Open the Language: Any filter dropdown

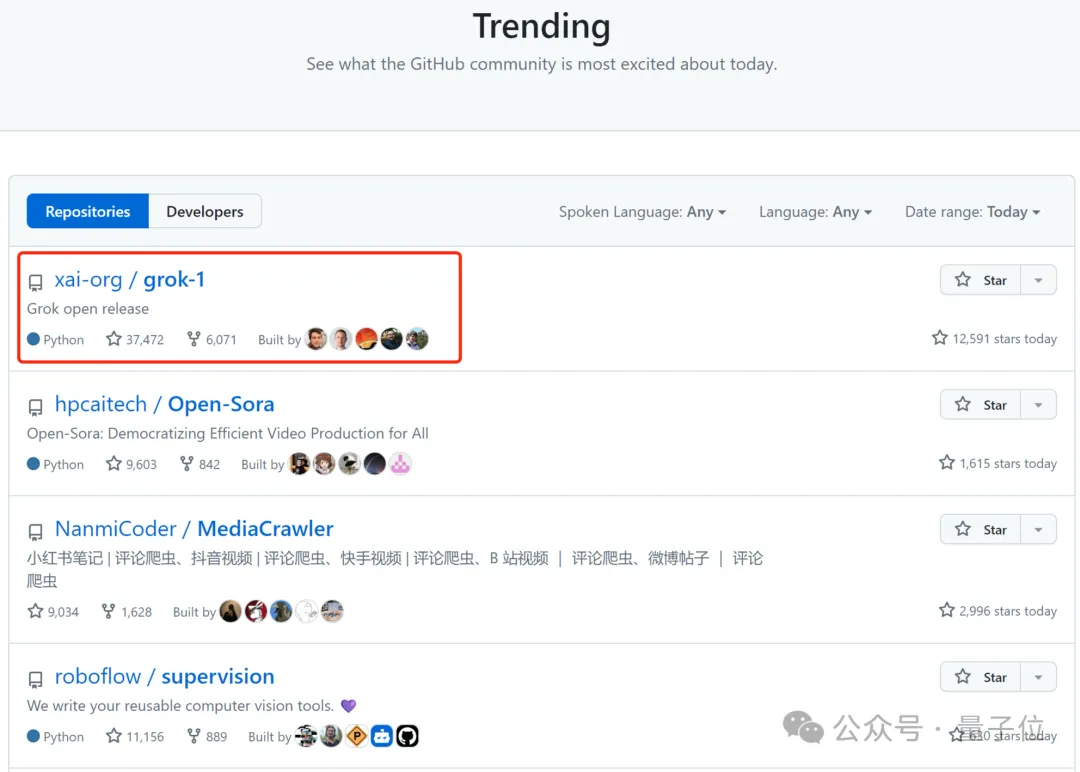[x=816, y=212]
